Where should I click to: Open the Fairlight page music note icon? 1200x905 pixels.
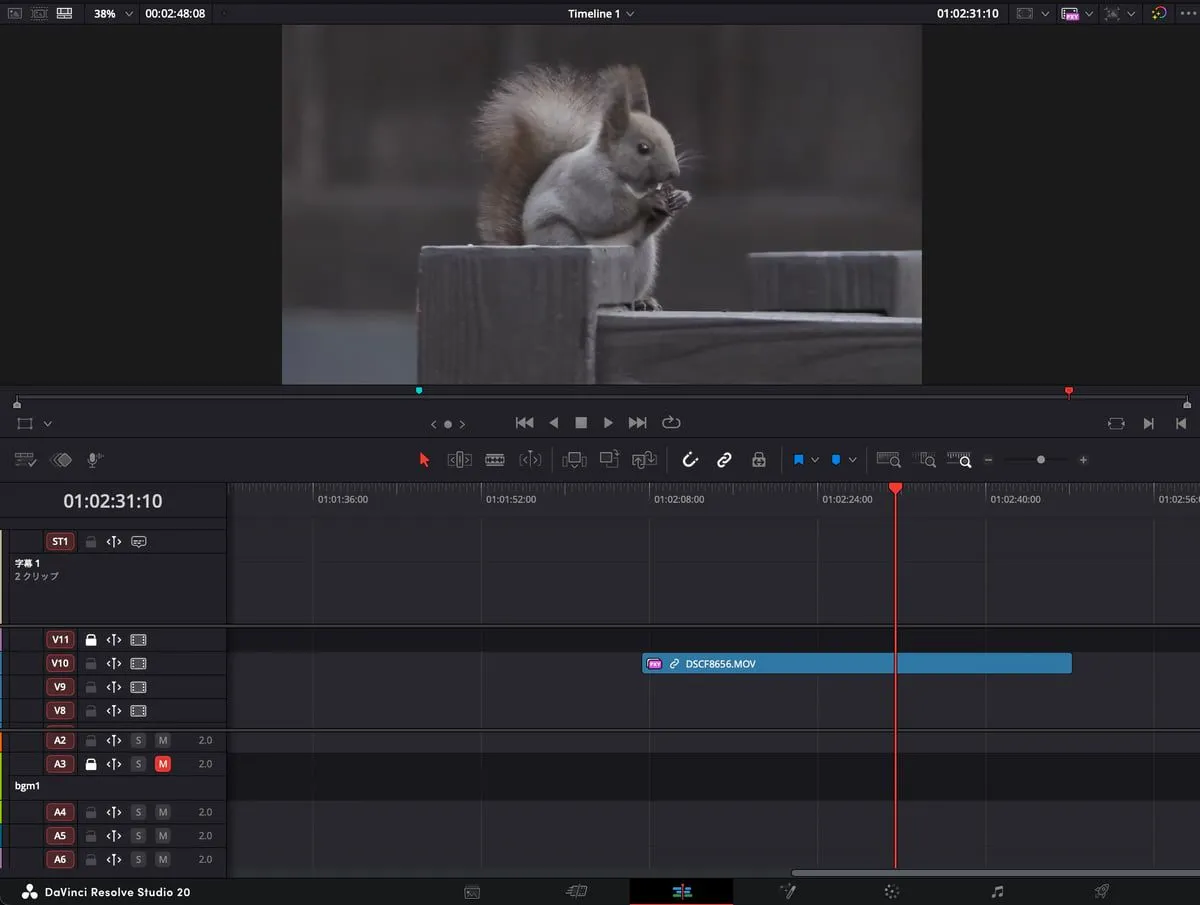(997, 891)
